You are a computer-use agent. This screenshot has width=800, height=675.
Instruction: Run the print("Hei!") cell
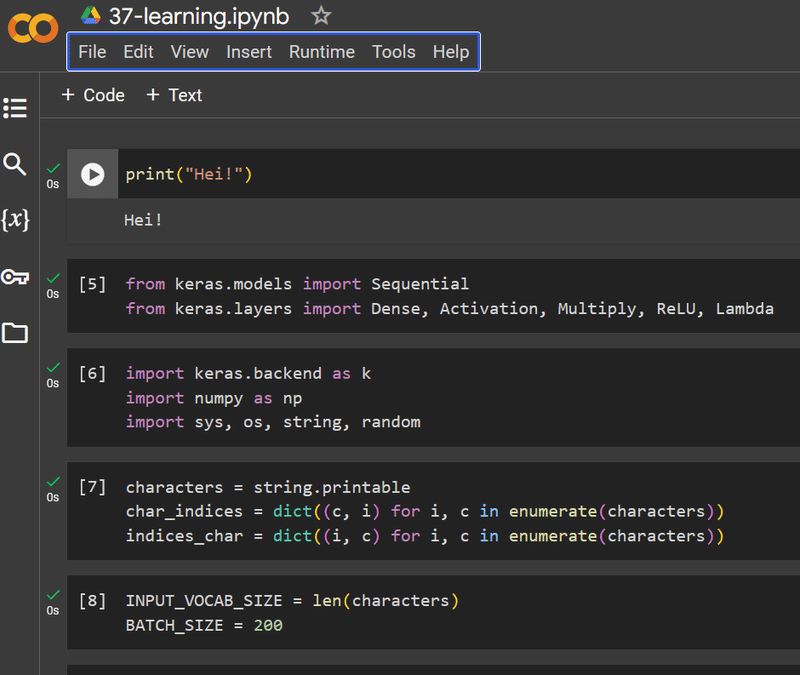pos(92,175)
